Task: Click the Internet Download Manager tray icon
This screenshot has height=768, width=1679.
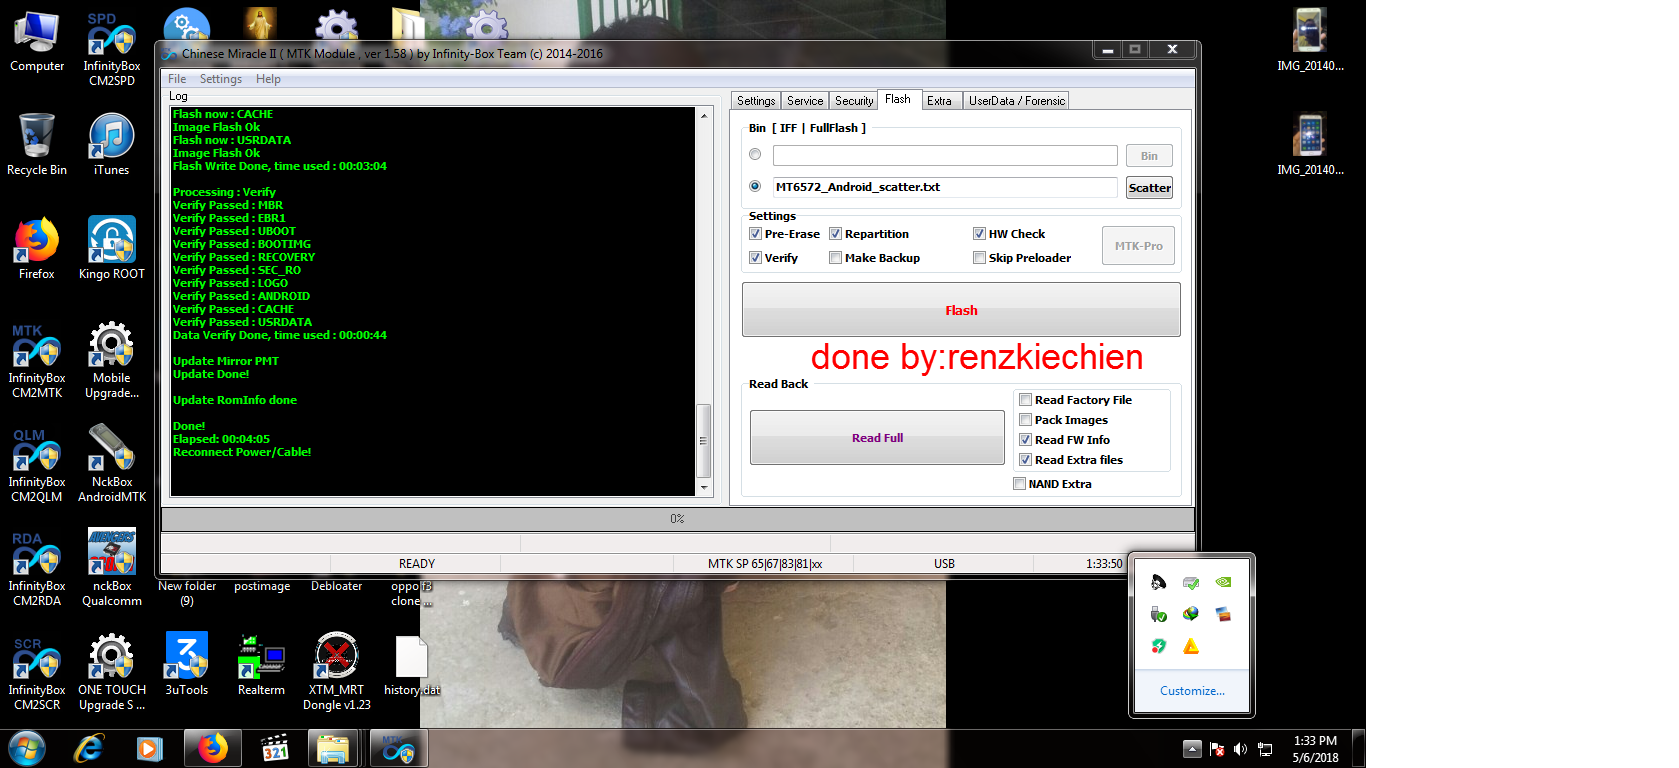Action: [1191, 614]
